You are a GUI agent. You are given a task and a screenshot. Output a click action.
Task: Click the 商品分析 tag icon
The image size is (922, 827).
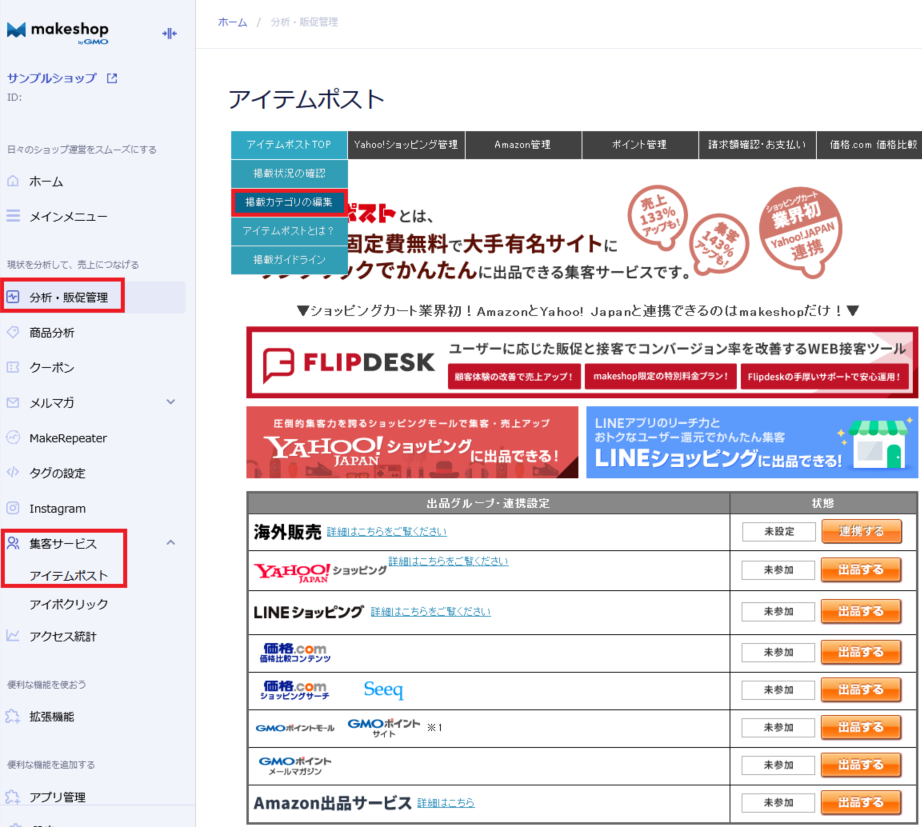[x=13, y=332]
